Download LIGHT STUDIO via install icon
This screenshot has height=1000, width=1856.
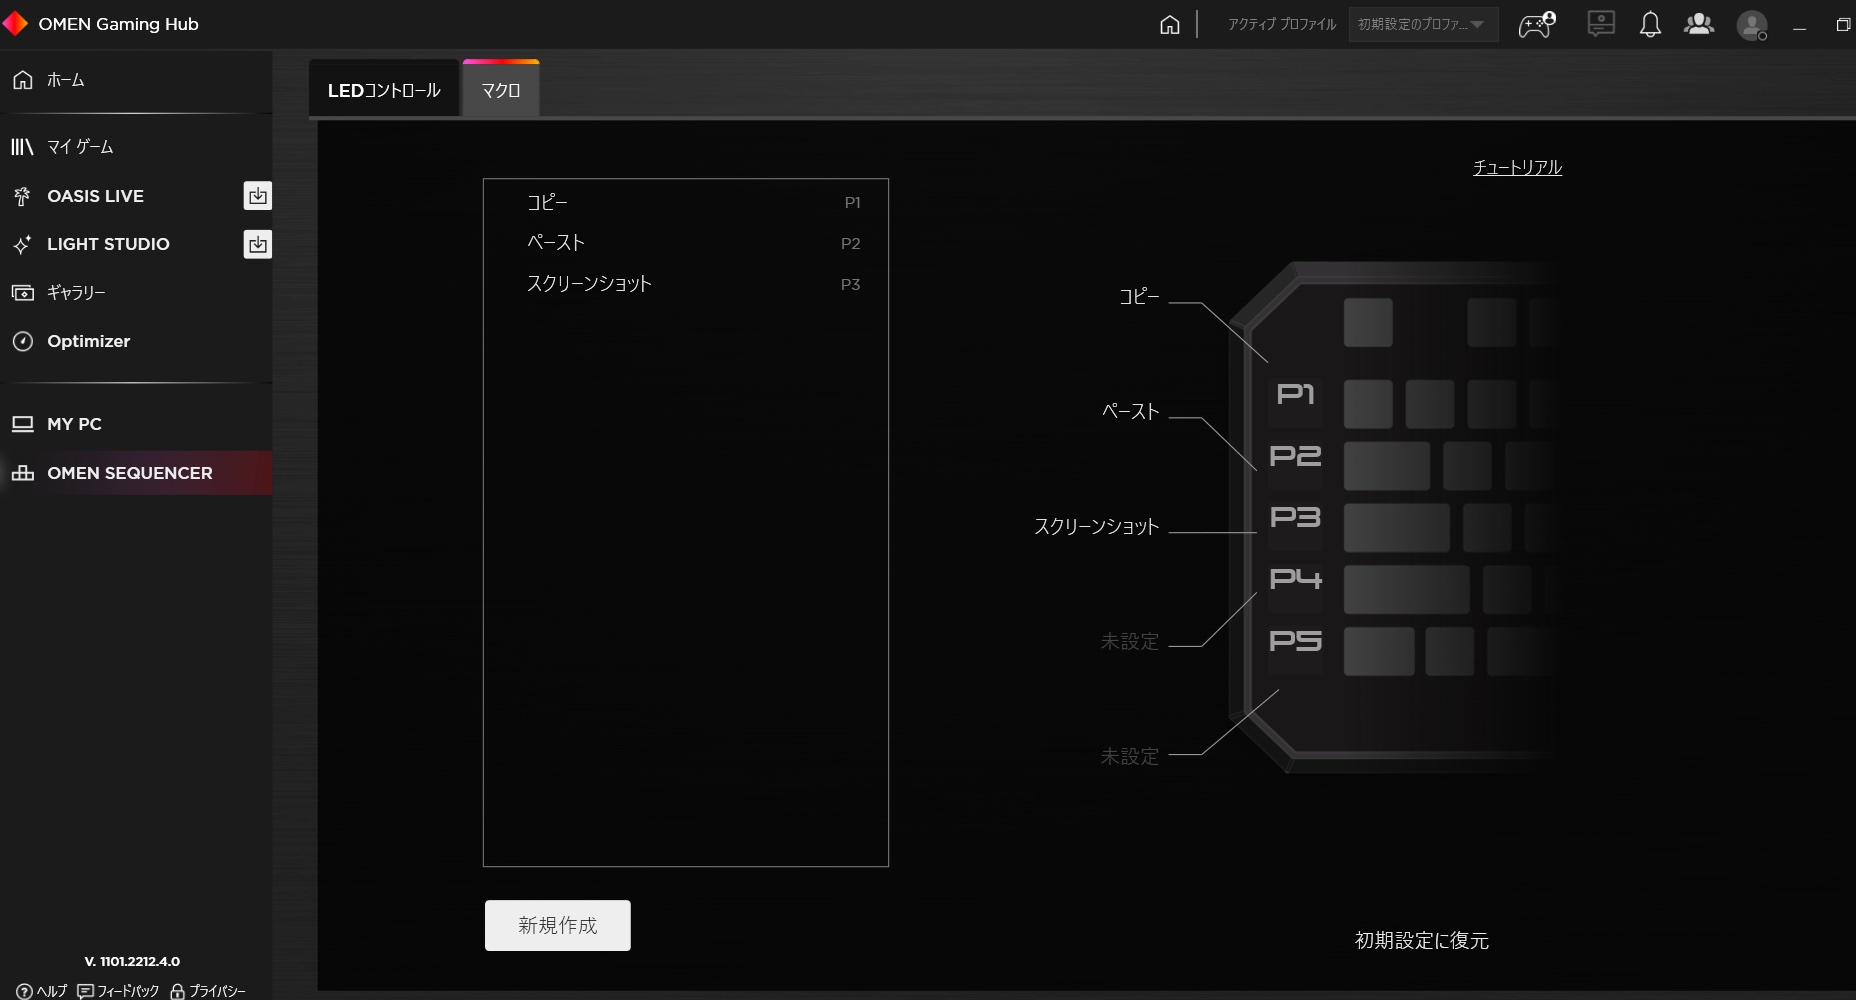(x=257, y=244)
